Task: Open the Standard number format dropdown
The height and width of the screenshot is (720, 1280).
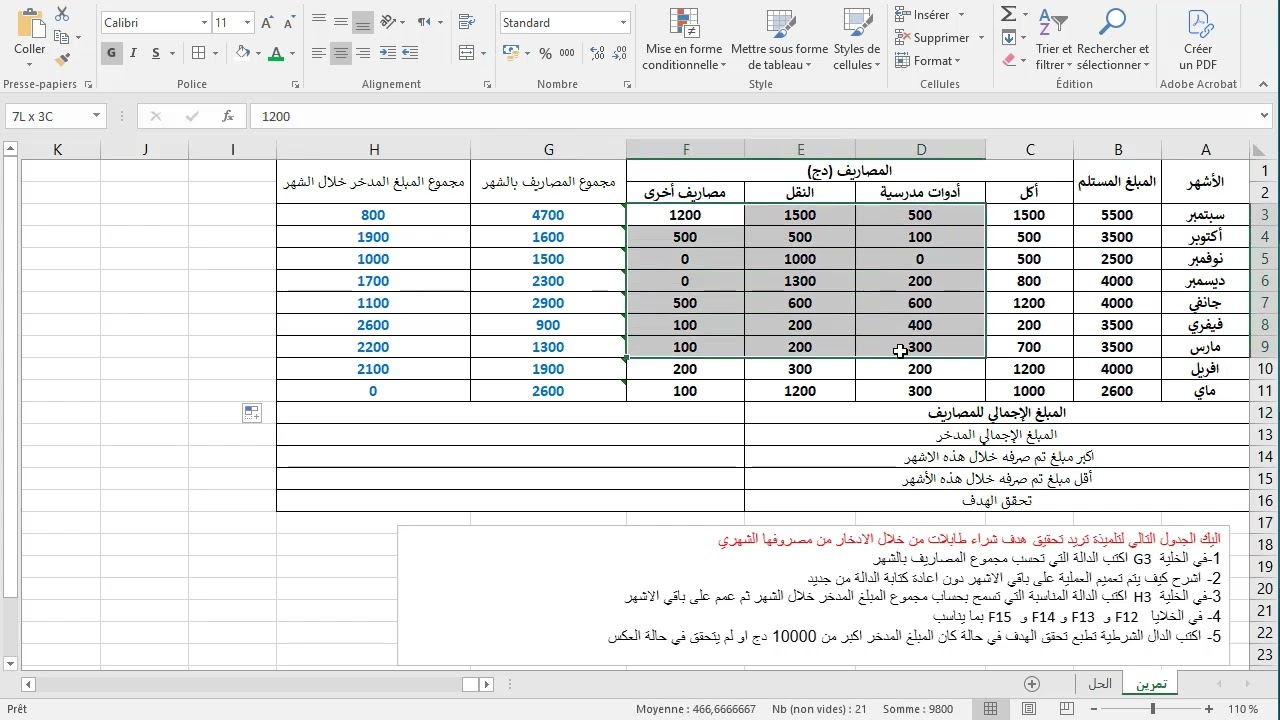Action: 623,22
